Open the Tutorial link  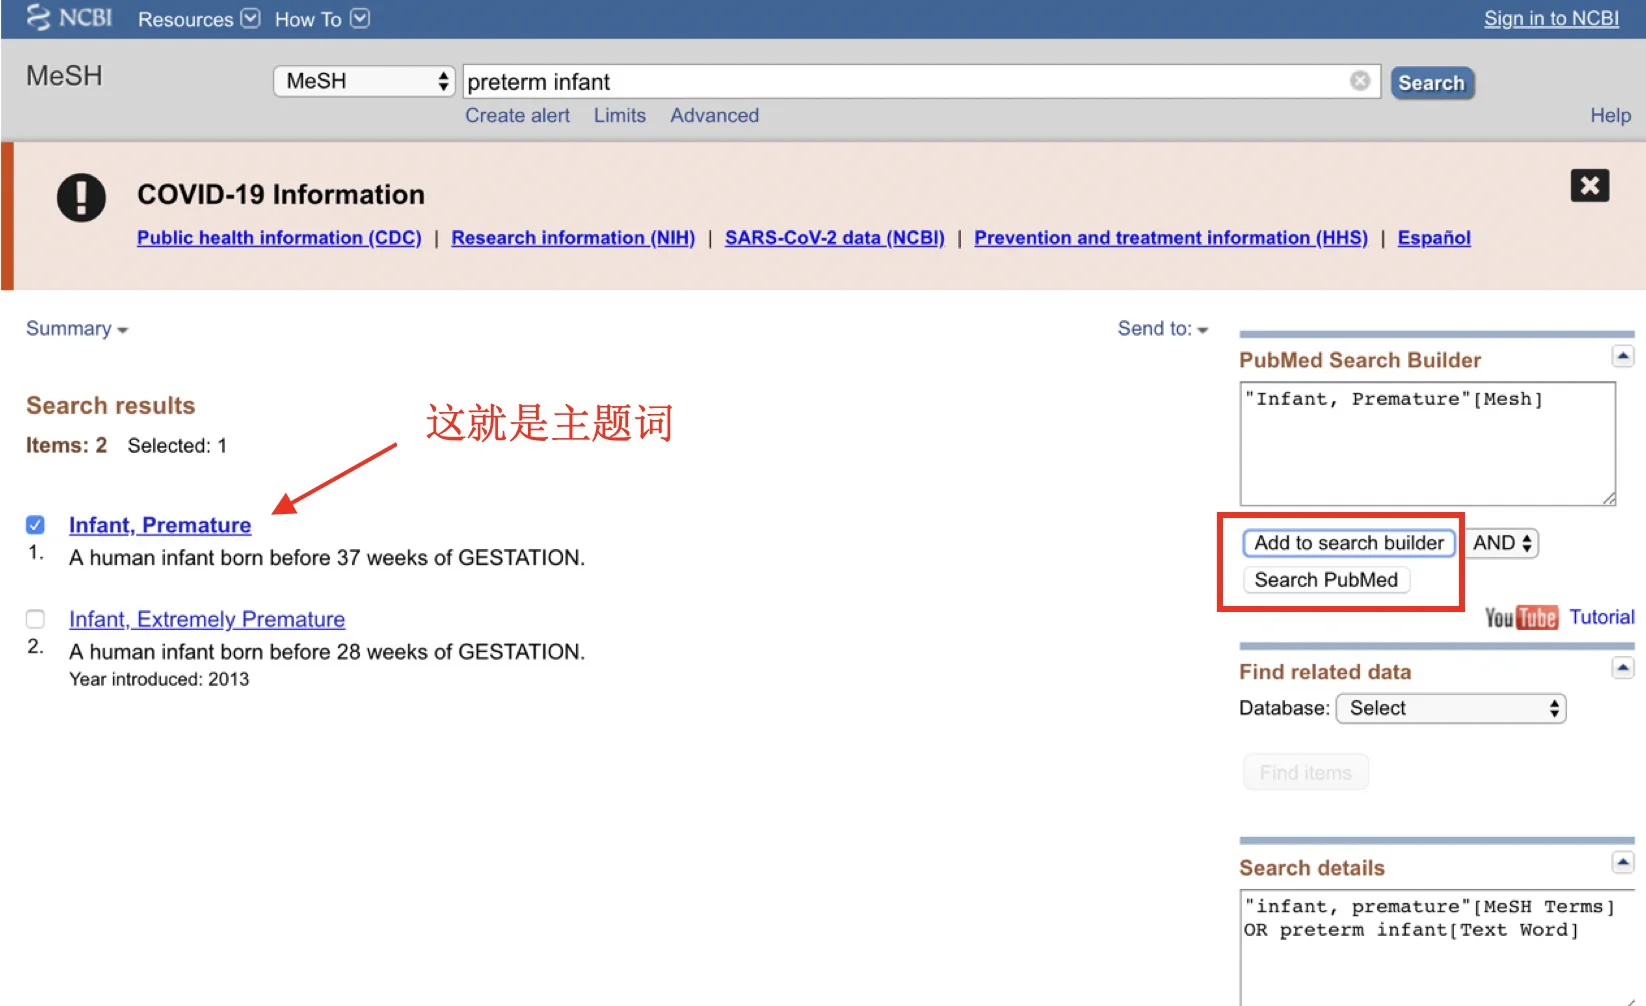coord(1602,617)
